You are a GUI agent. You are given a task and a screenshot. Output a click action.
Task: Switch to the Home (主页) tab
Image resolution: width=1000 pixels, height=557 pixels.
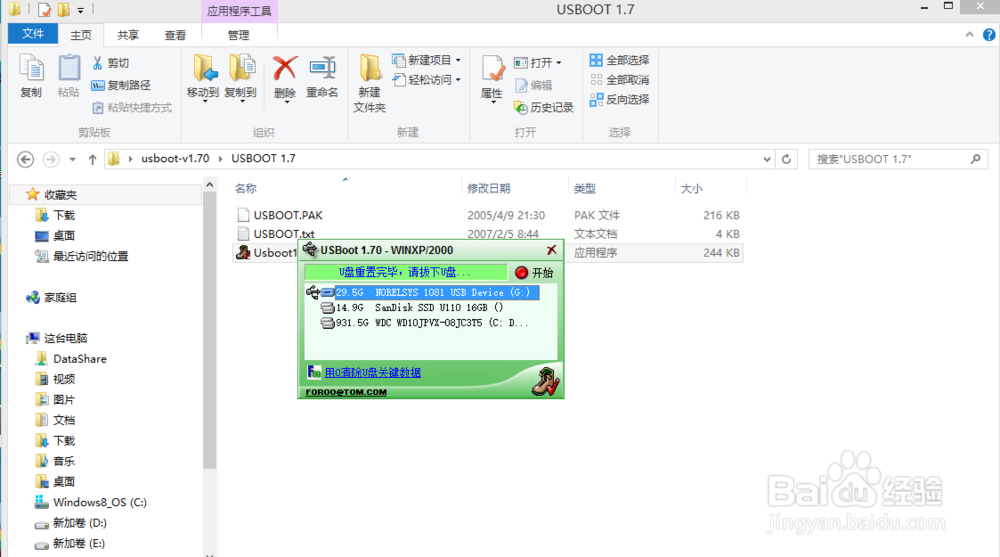click(x=80, y=35)
